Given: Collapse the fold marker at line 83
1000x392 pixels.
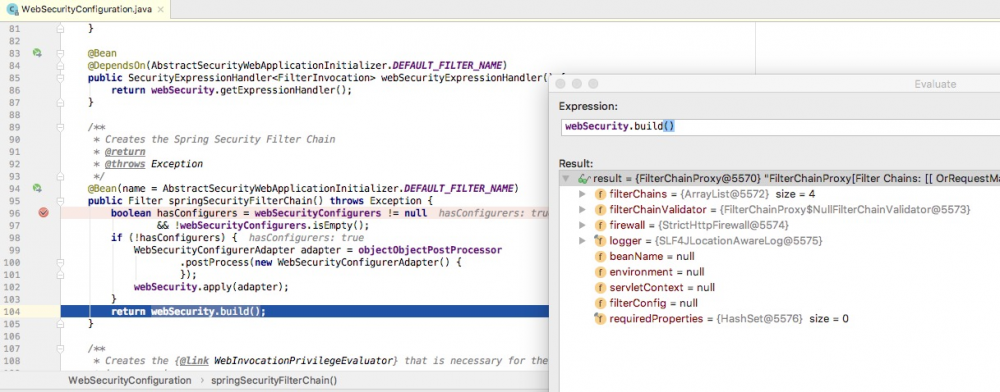Looking at the screenshot, I should tap(61, 54).
